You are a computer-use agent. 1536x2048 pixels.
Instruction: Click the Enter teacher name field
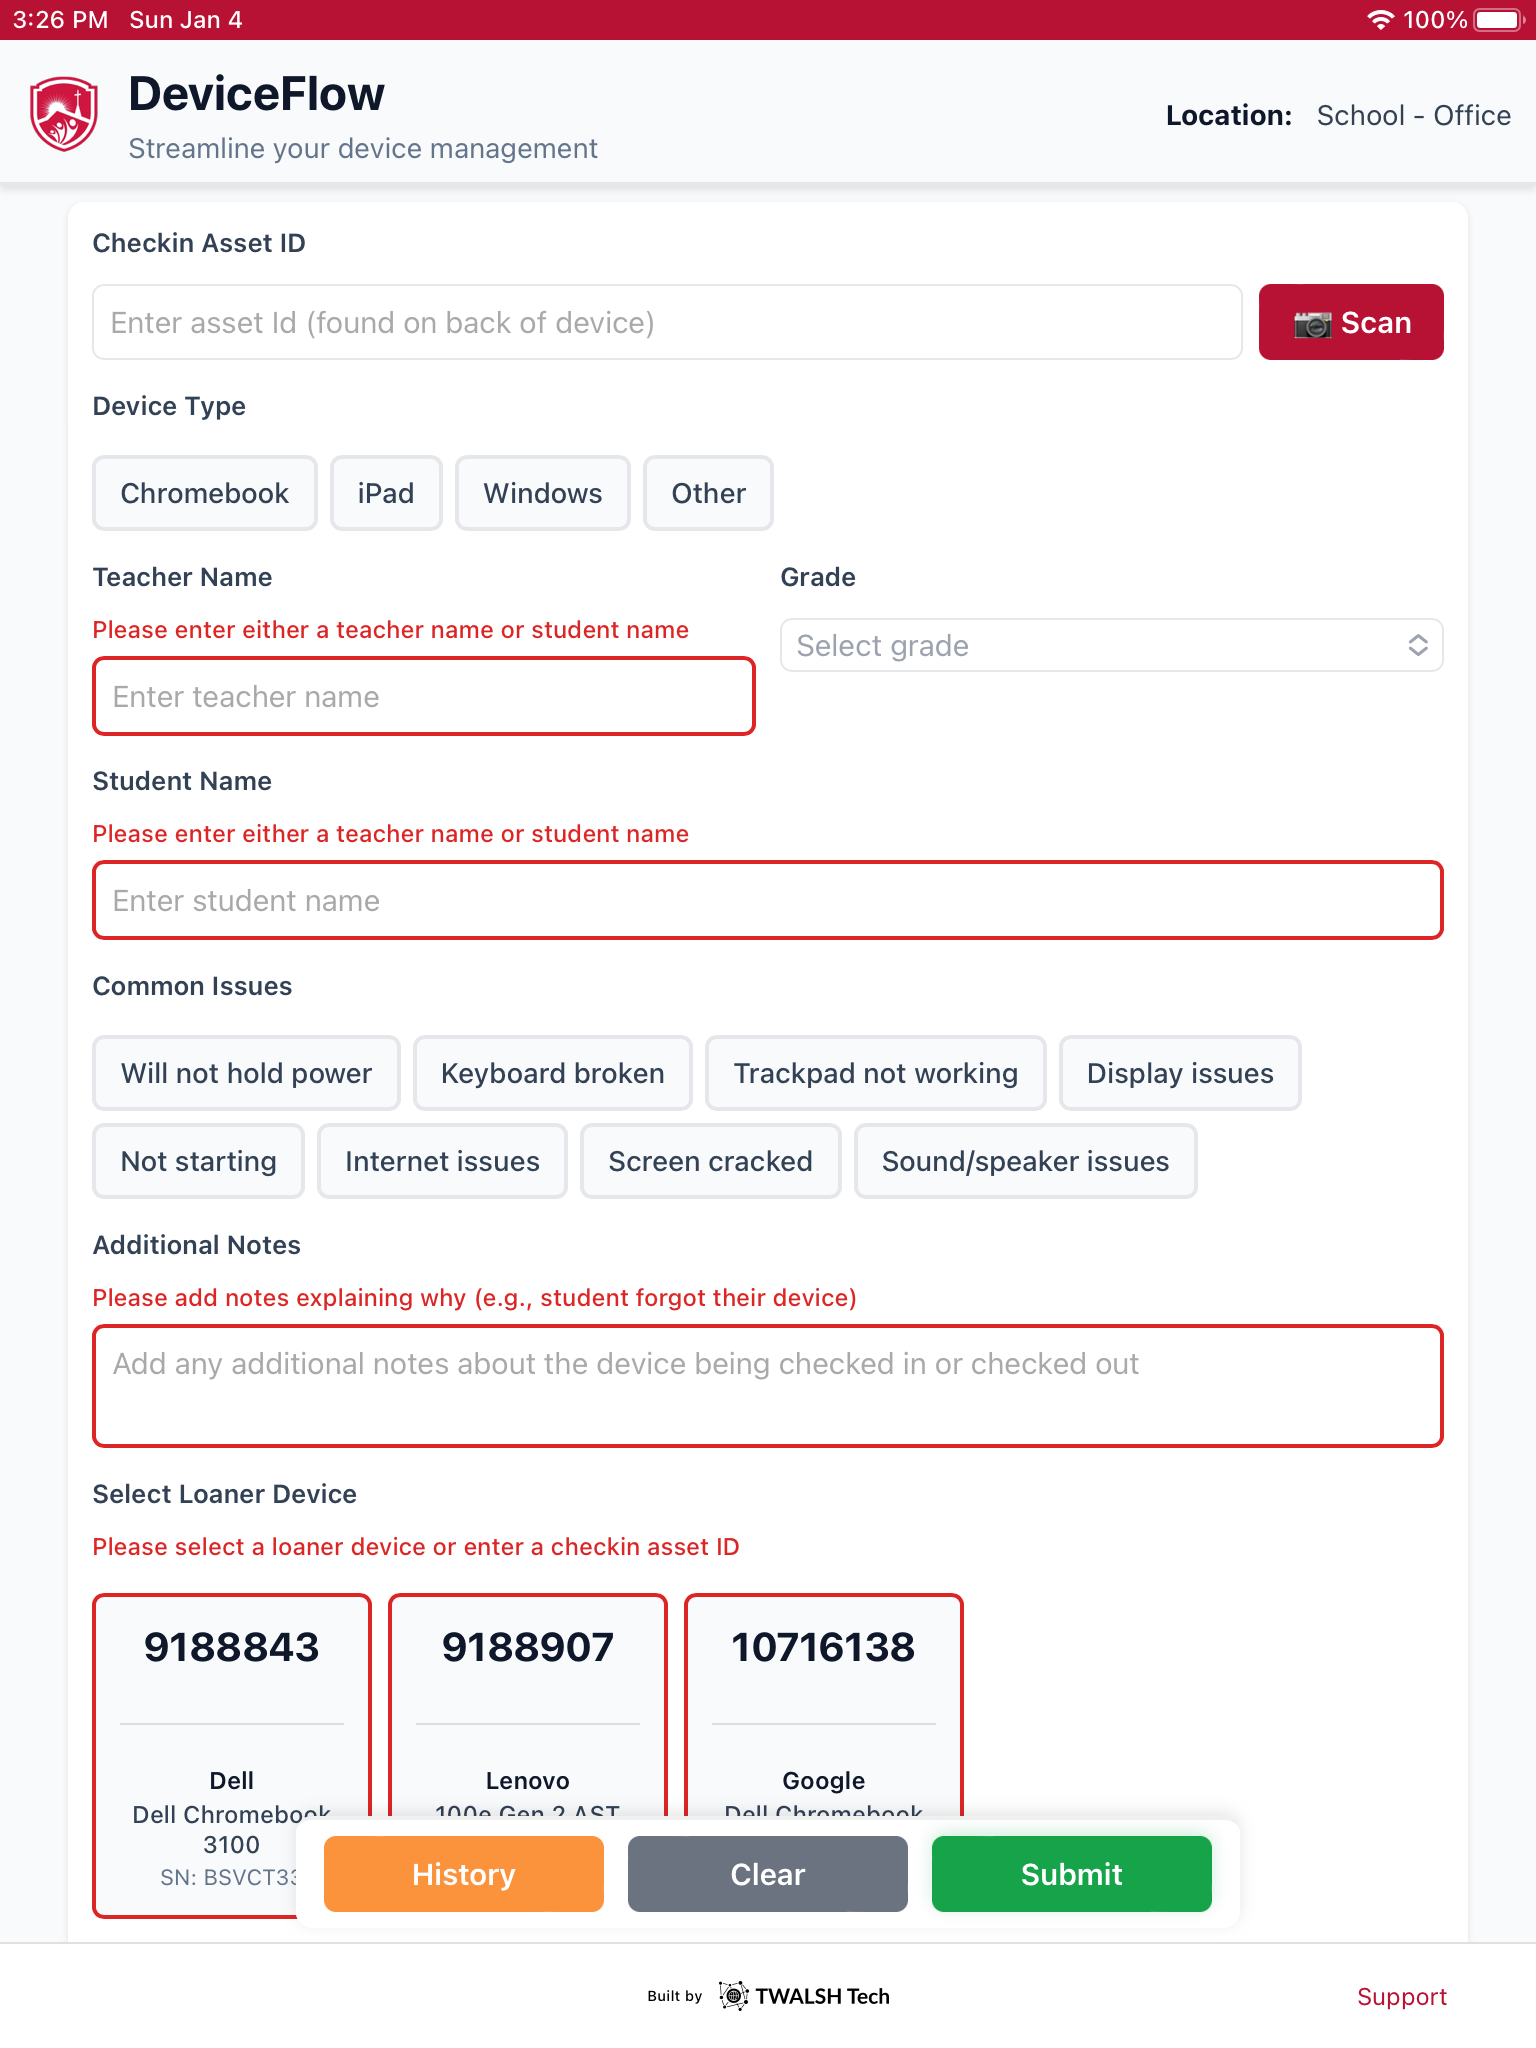[x=423, y=696]
